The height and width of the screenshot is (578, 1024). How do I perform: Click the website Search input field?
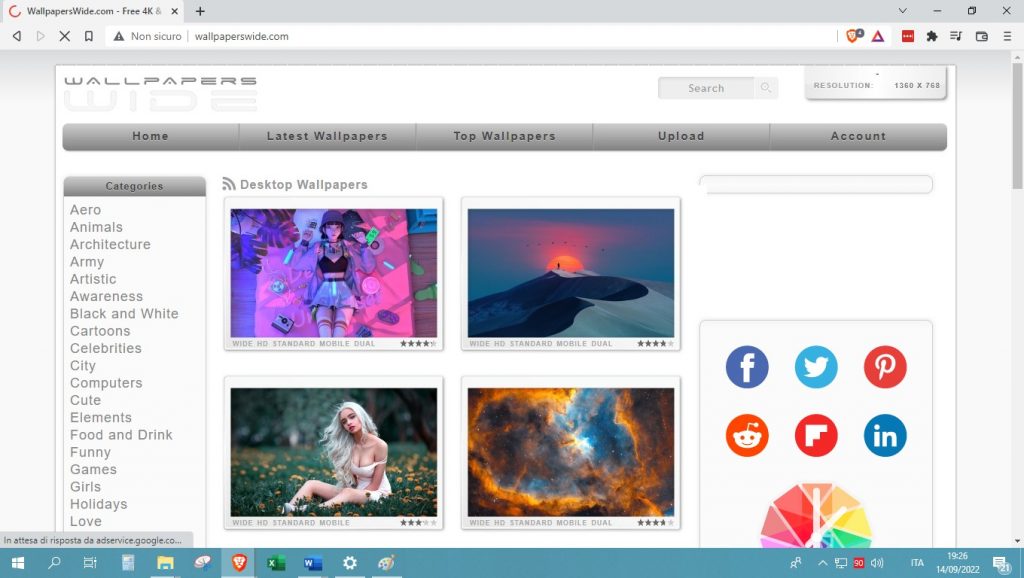tap(706, 88)
